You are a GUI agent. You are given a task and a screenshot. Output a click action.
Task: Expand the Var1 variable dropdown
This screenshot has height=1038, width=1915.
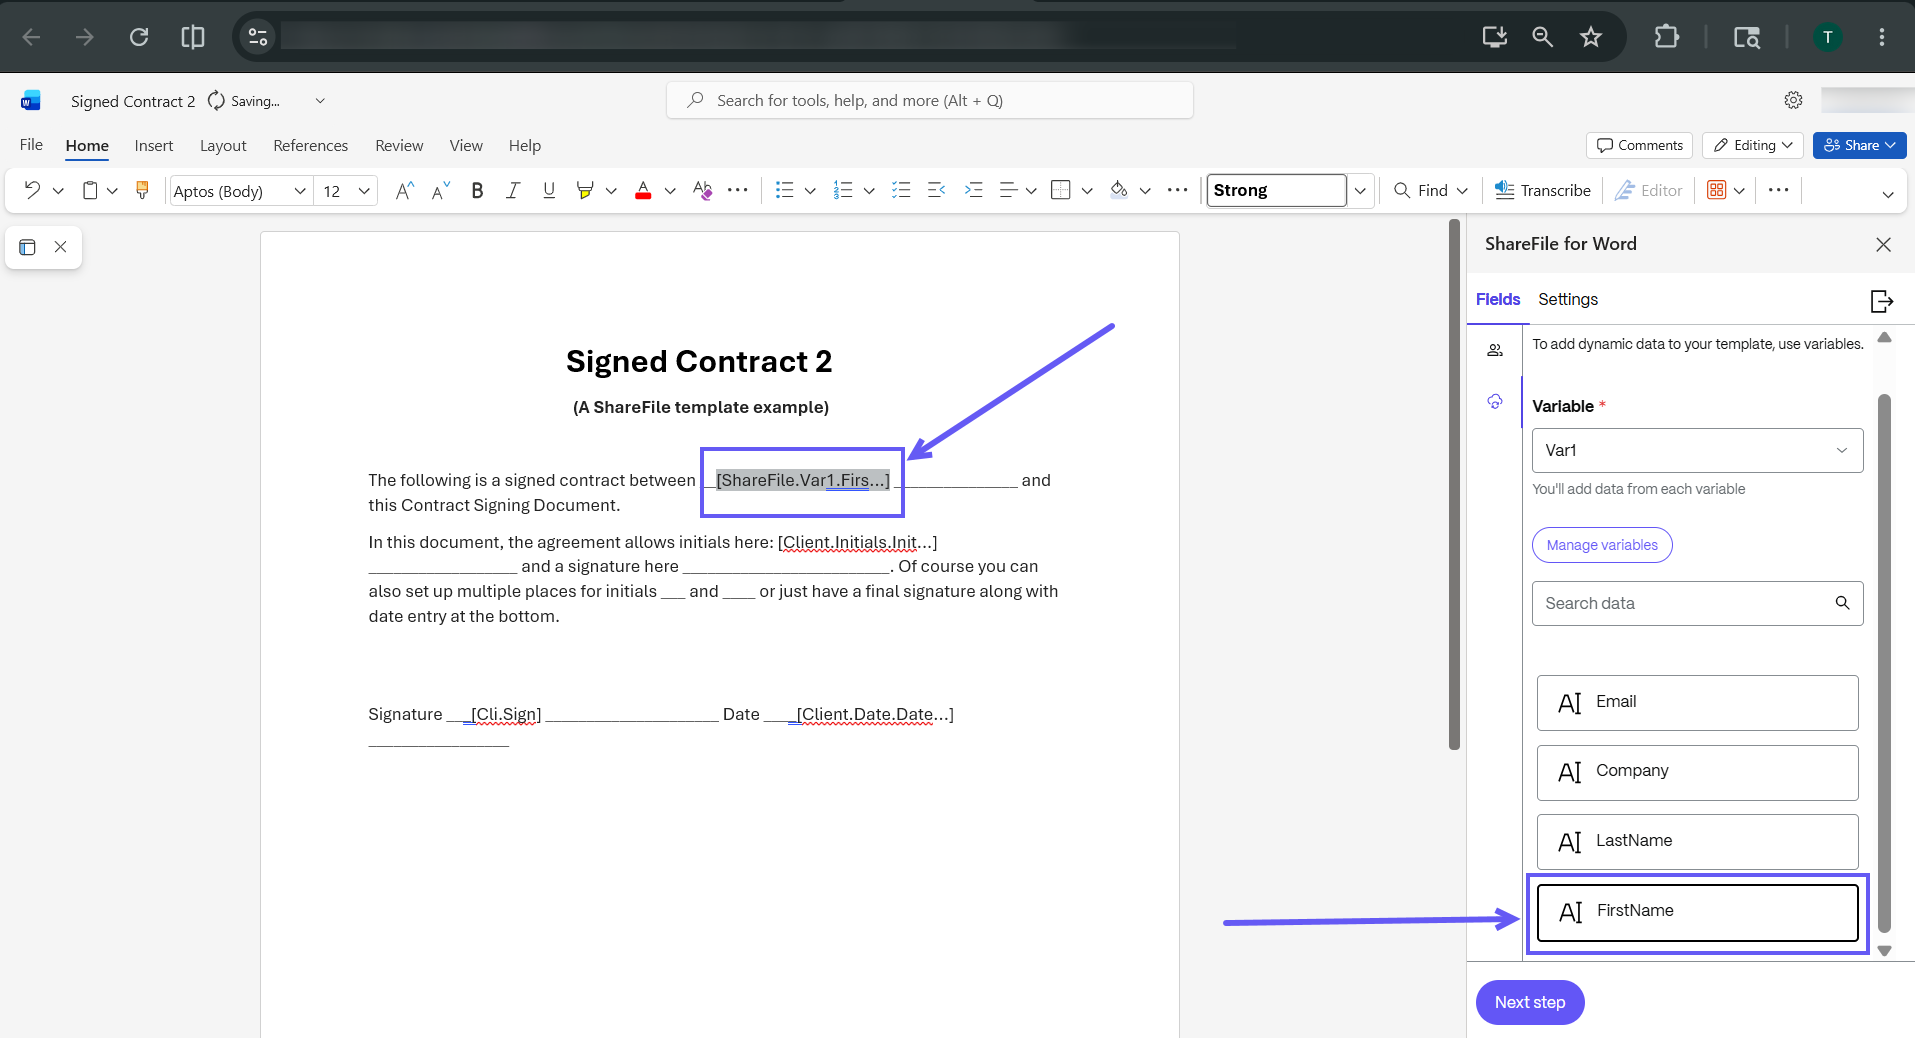(1697, 450)
